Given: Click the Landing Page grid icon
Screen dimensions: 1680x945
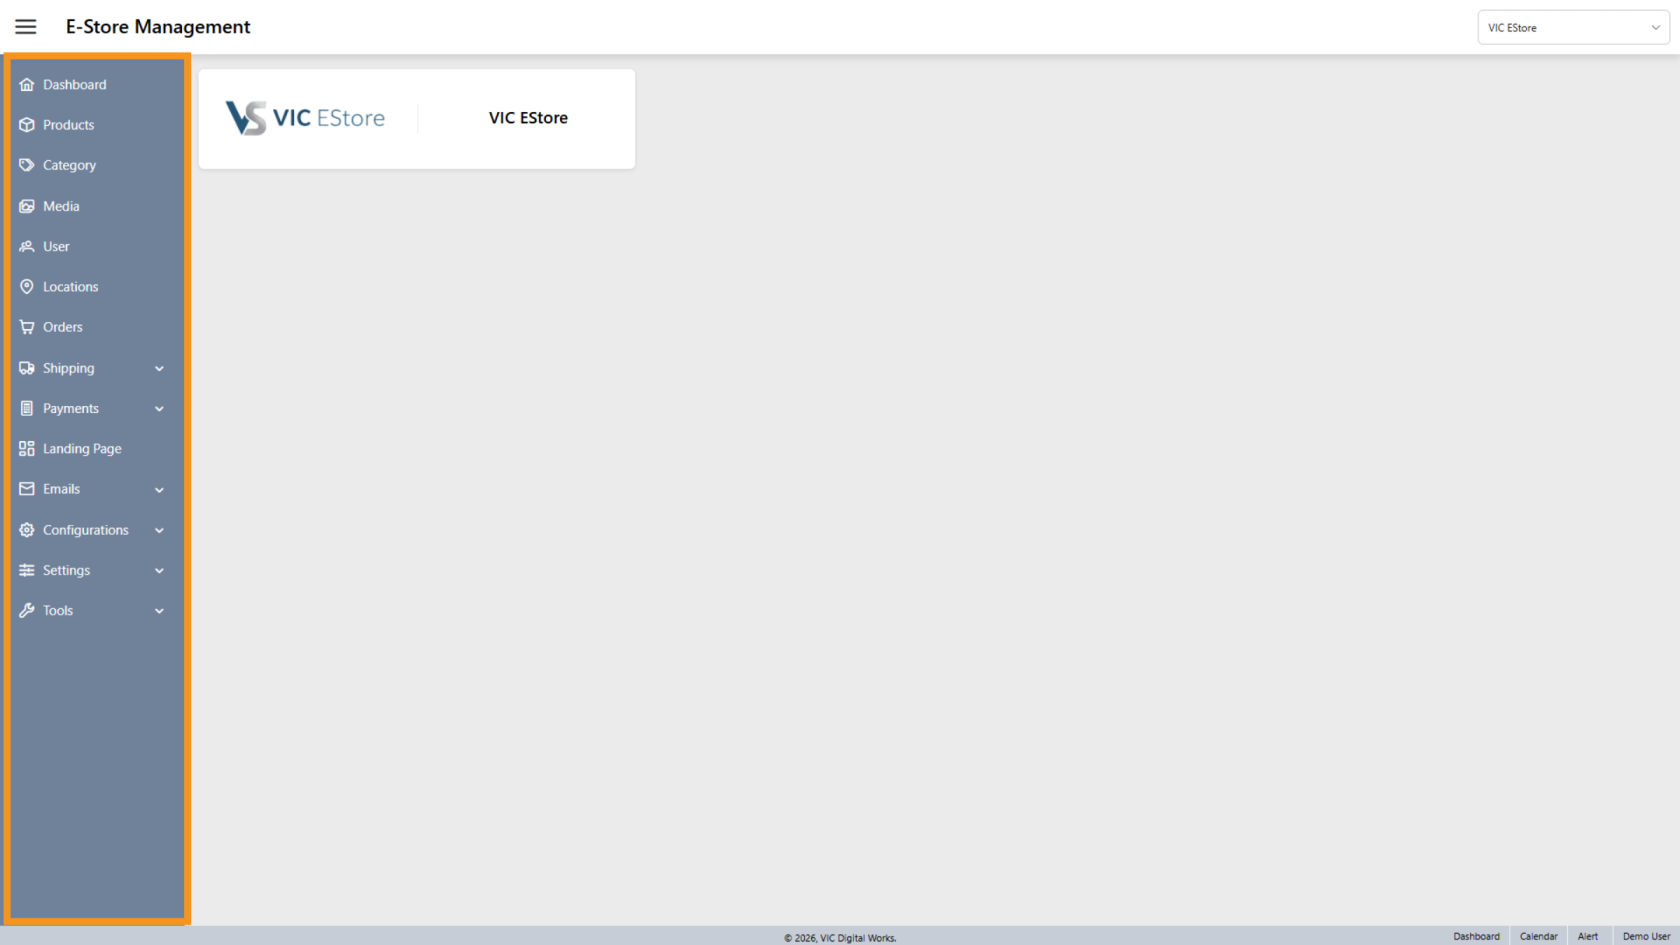Looking at the screenshot, I should pos(27,449).
